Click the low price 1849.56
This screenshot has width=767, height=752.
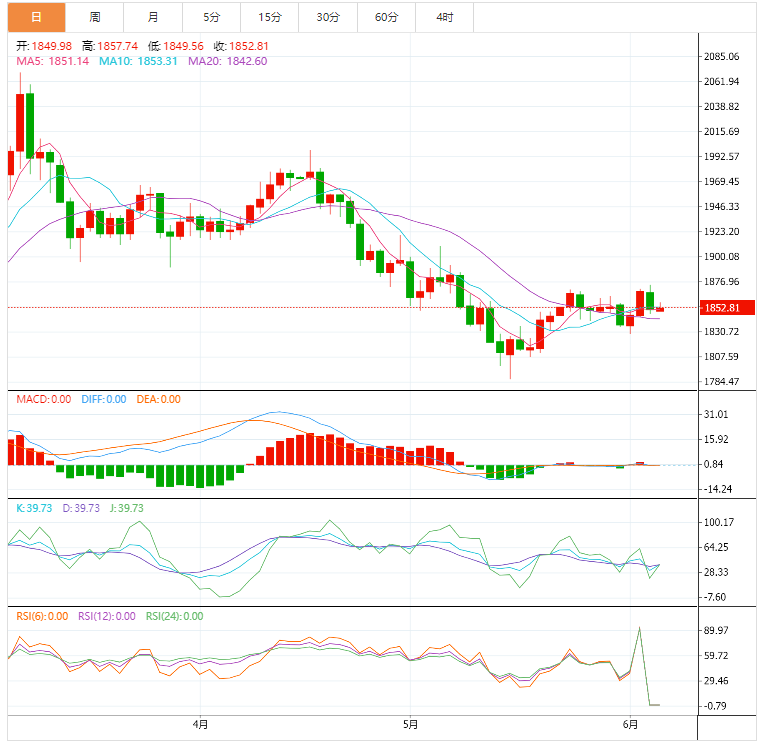183,46
